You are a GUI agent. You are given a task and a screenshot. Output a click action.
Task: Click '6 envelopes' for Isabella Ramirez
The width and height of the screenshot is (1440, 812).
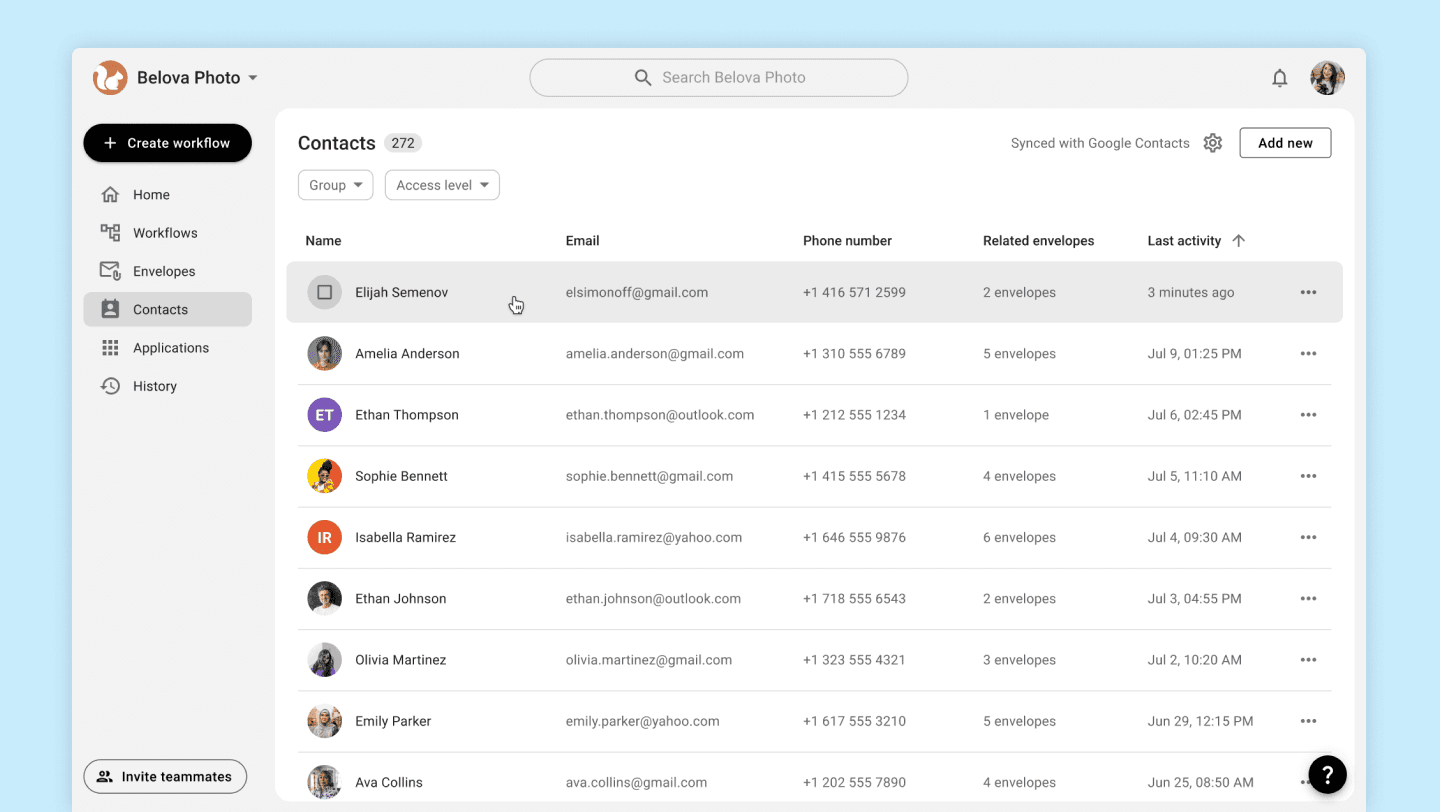pyautogui.click(x=1019, y=537)
